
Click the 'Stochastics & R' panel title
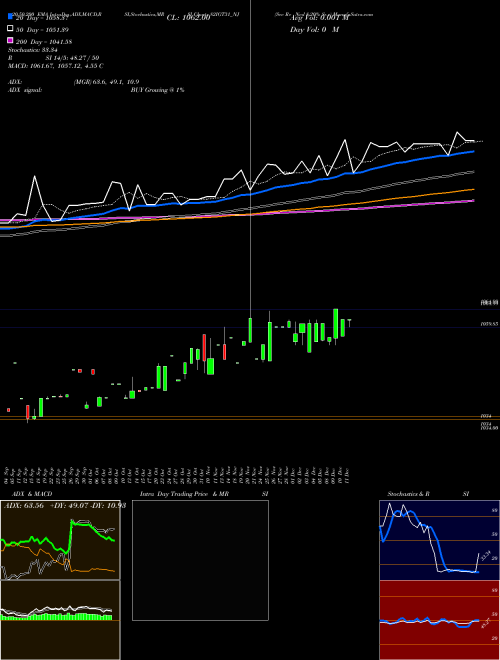(408, 494)
